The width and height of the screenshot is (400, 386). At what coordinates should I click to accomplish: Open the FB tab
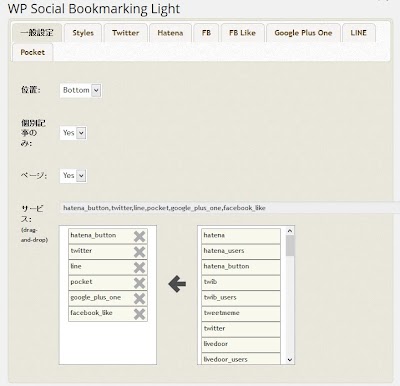[x=206, y=33]
